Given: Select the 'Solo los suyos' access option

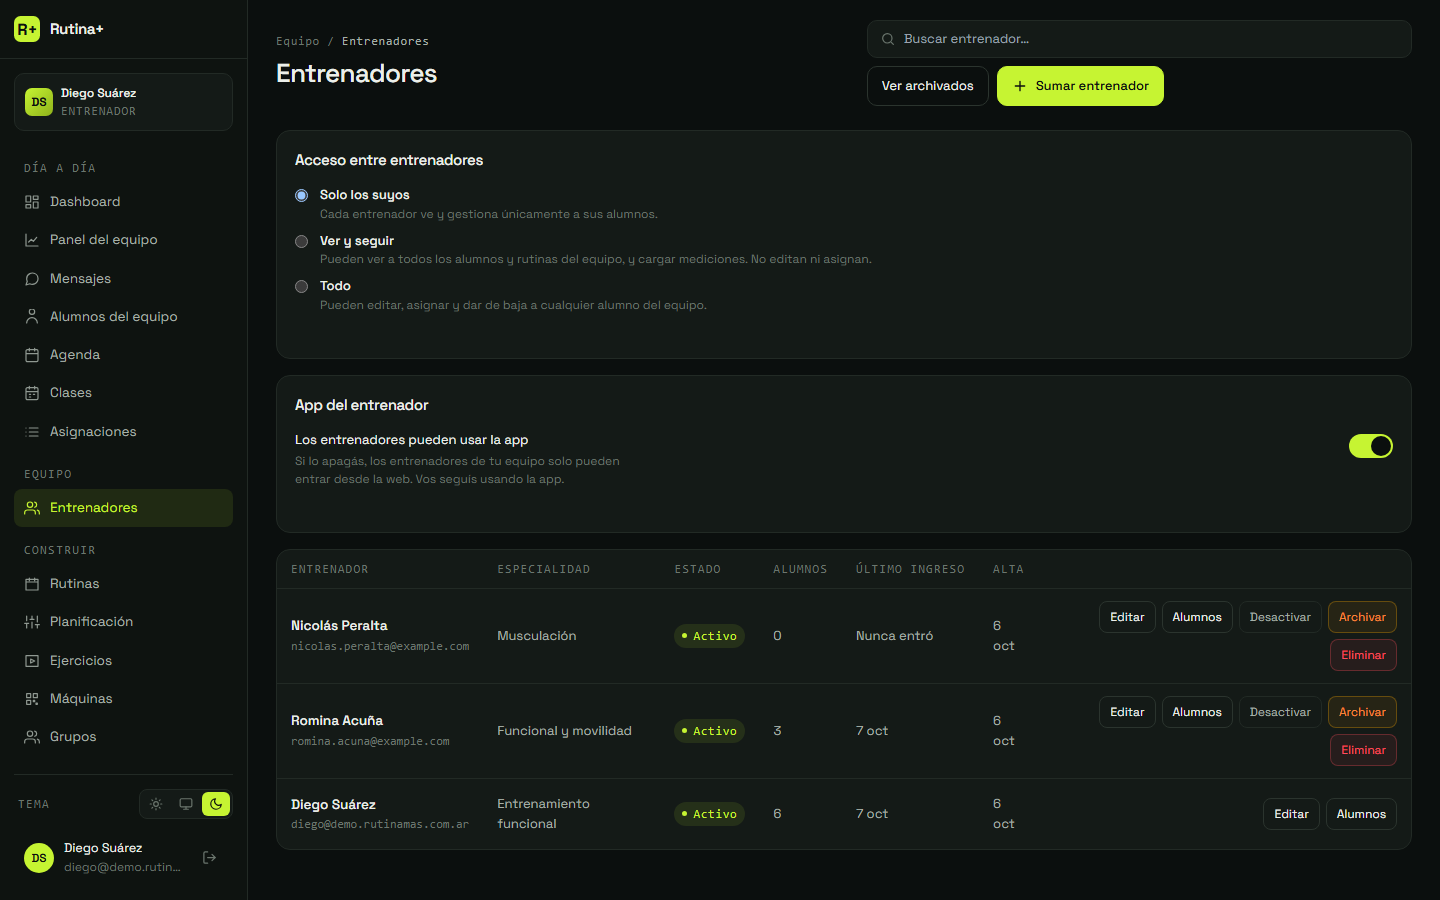Looking at the screenshot, I should tap(301, 195).
